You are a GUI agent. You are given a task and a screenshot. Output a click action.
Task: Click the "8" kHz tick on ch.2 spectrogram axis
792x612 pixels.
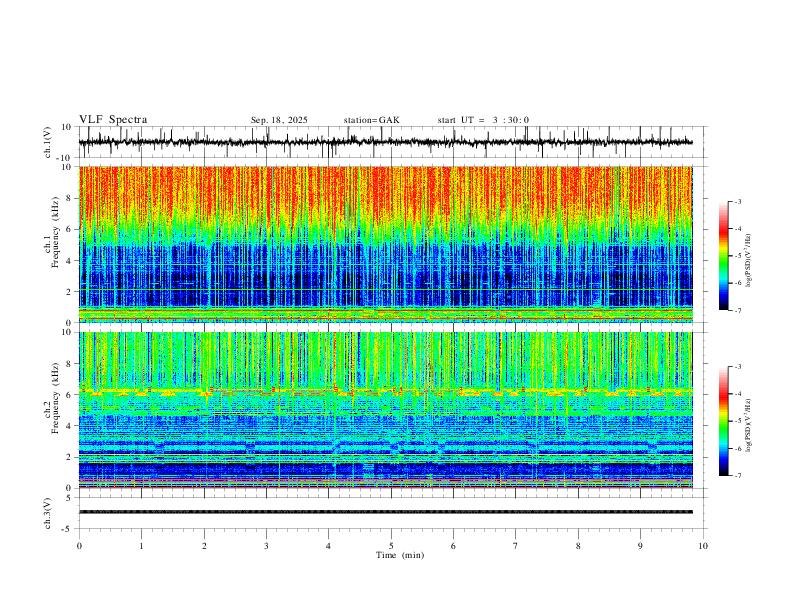pyautogui.click(x=69, y=364)
